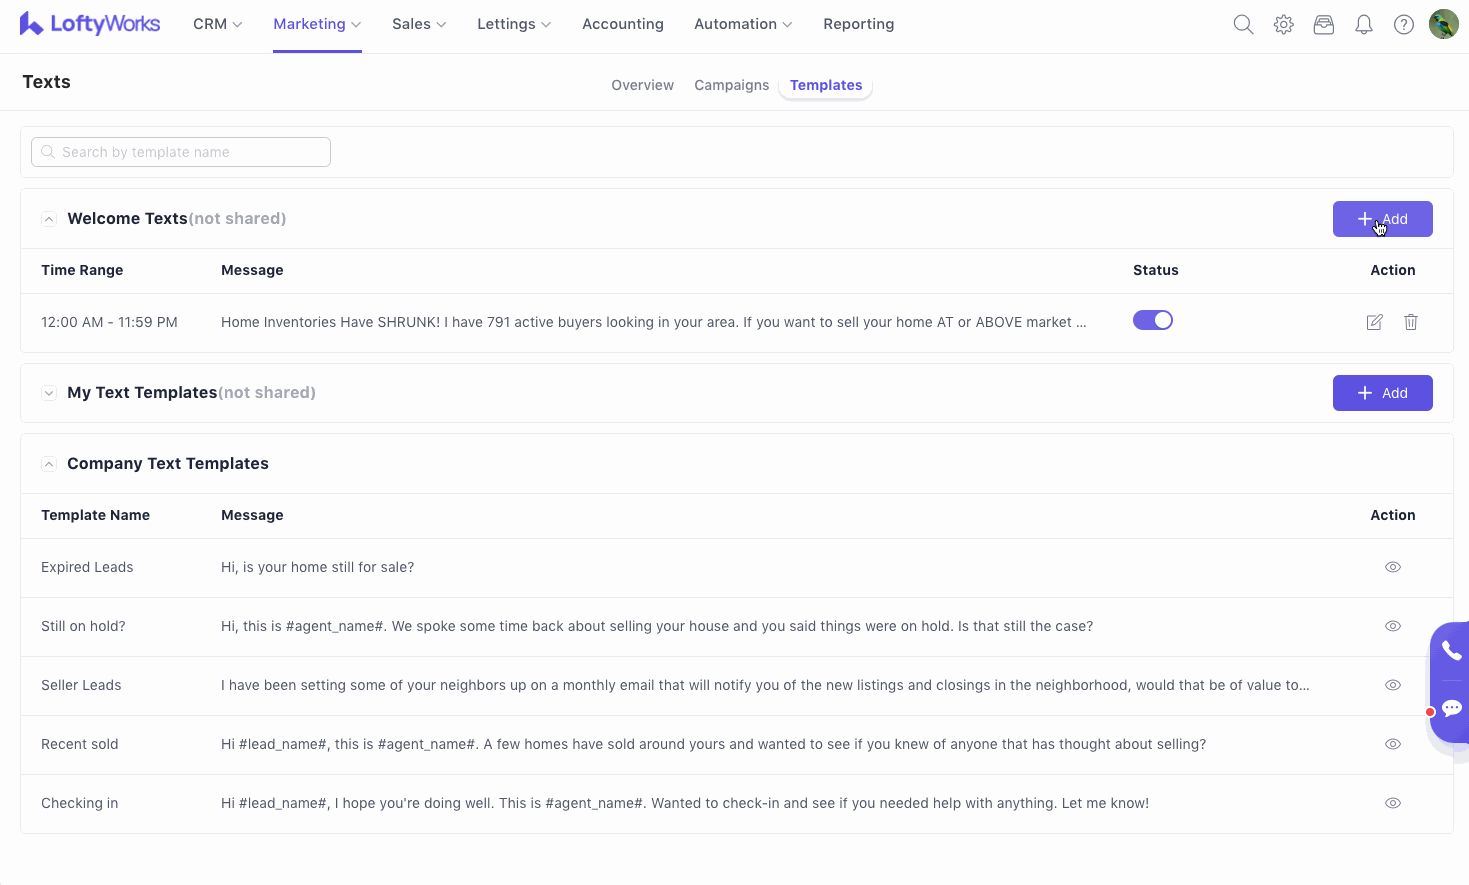
Task: Open the notifications bell
Action: coord(1364,25)
